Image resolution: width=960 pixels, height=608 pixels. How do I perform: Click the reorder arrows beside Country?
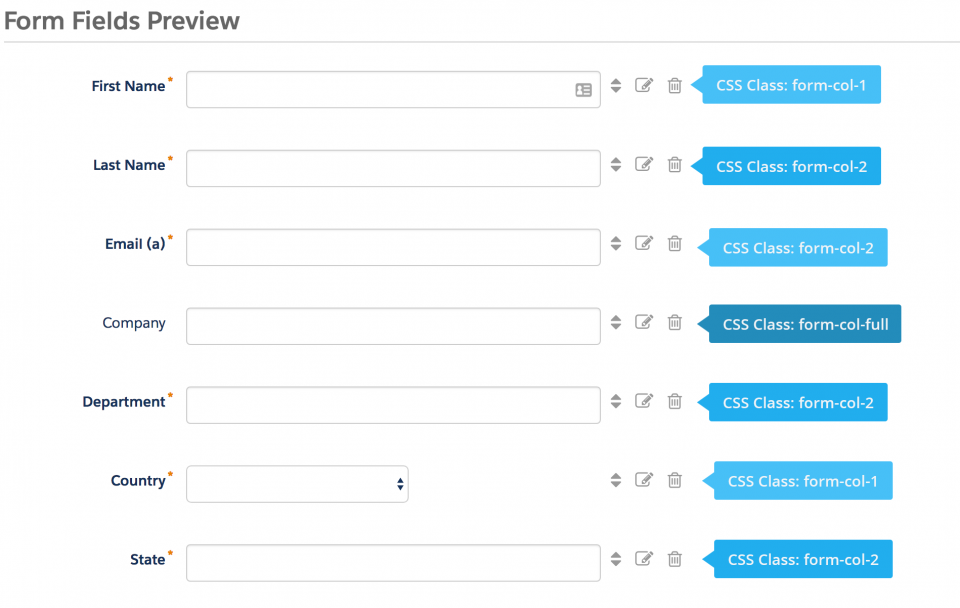(x=615, y=480)
